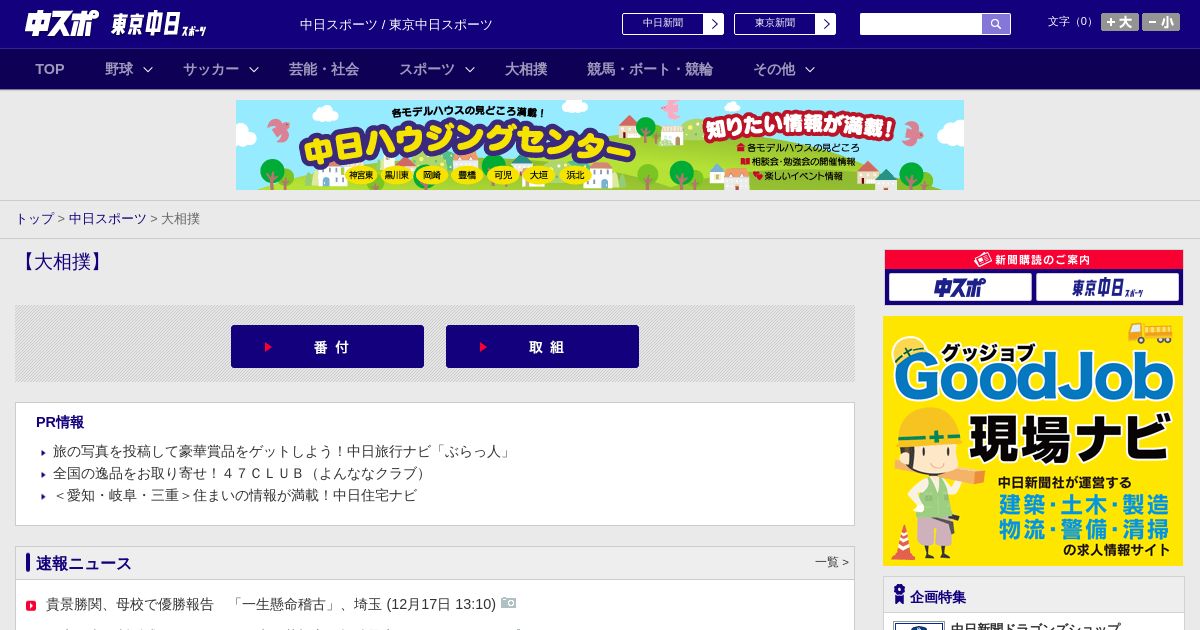Click the arrow beside 中日新聞
Screen dimensions: 1200x630
(x=714, y=24)
